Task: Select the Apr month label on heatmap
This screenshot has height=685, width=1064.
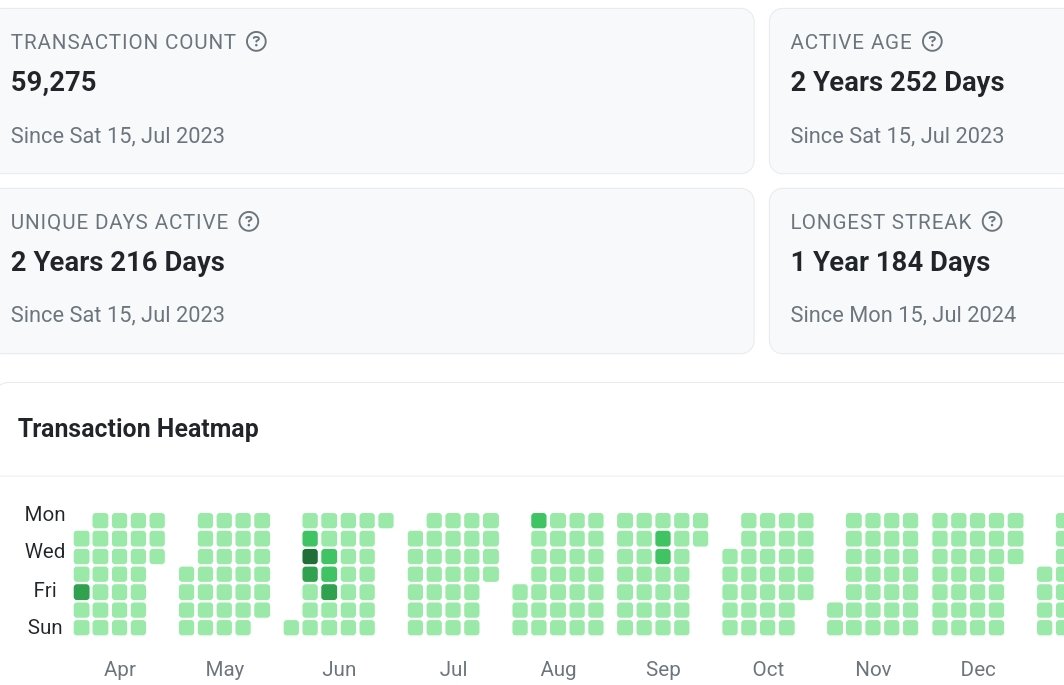Action: click(120, 669)
